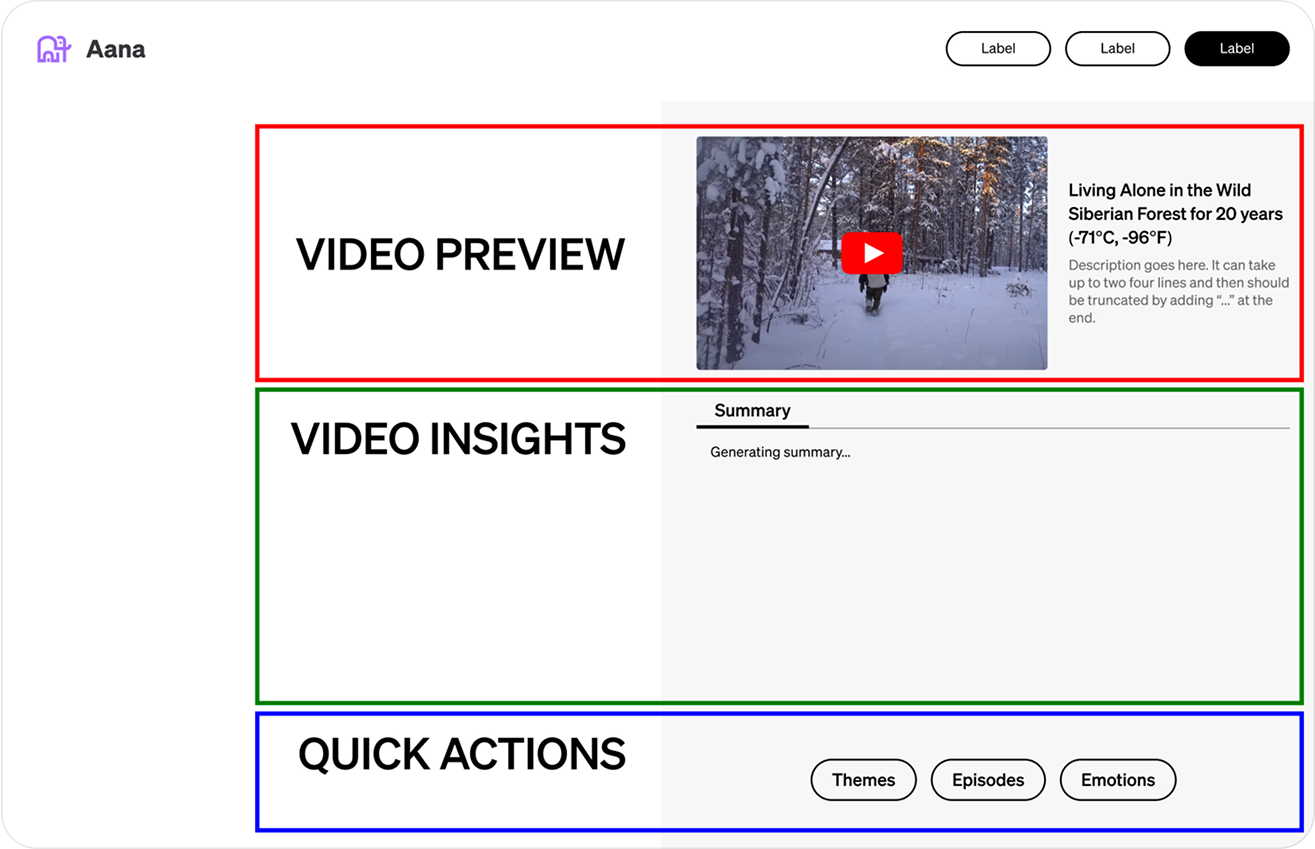Click the "Generating summary..." status text

(780, 452)
